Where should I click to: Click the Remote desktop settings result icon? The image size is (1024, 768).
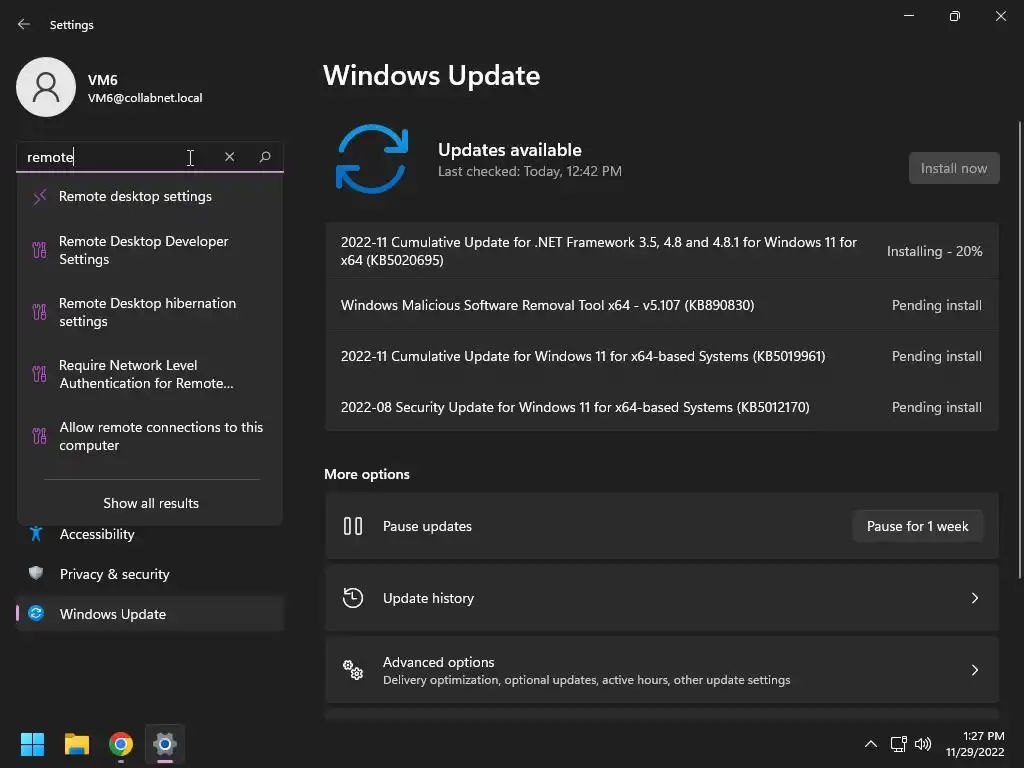pos(39,197)
